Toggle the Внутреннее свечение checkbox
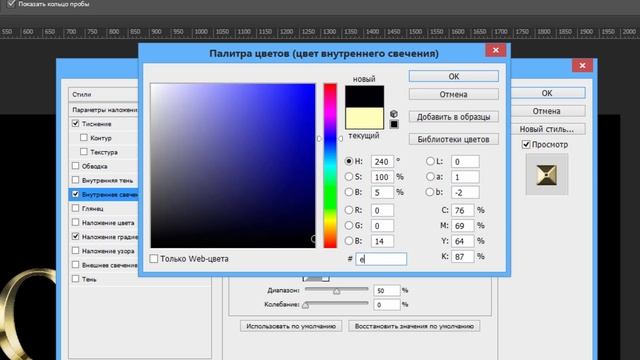Viewport: 640px width, 360px height. point(76,194)
